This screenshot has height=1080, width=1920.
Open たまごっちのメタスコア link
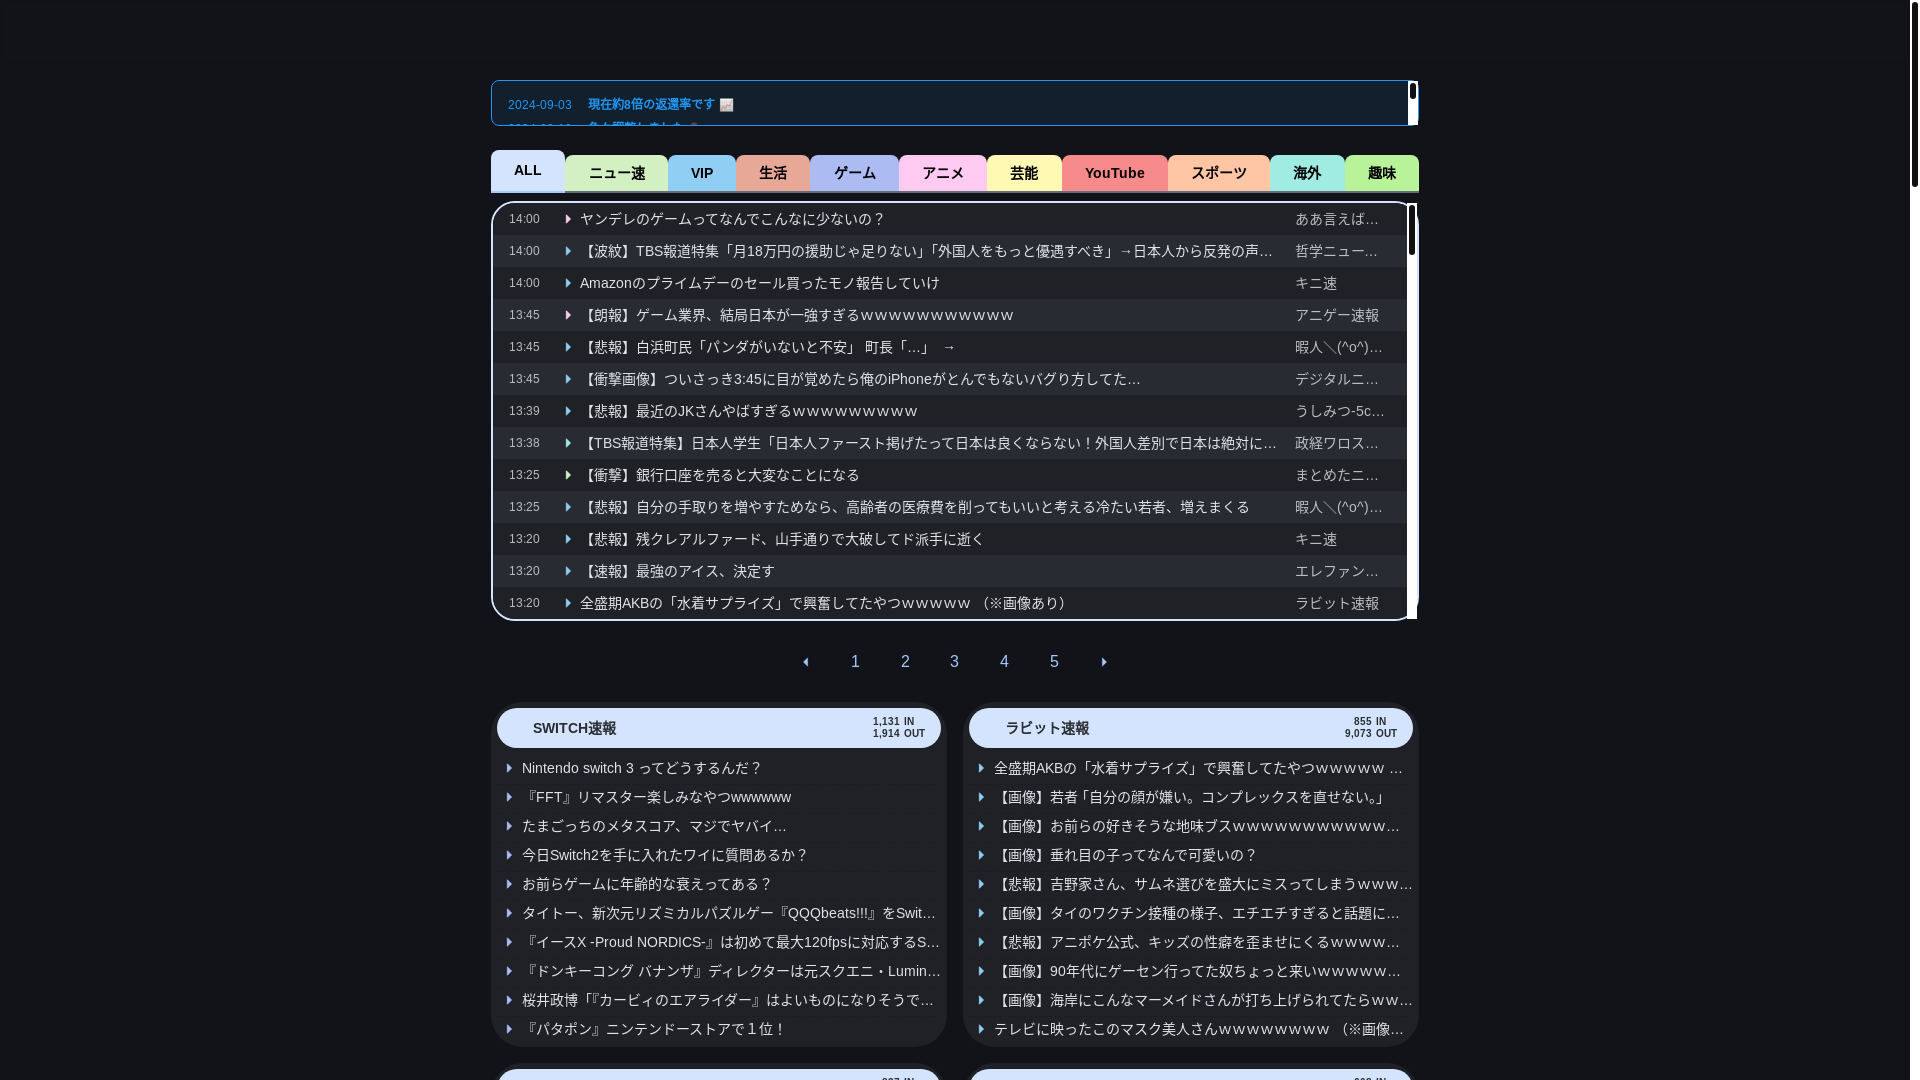tap(654, 826)
